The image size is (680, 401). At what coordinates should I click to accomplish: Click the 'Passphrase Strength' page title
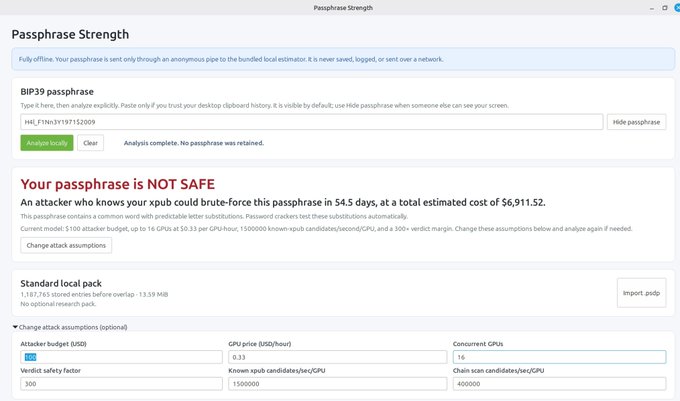[x=70, y=34]
